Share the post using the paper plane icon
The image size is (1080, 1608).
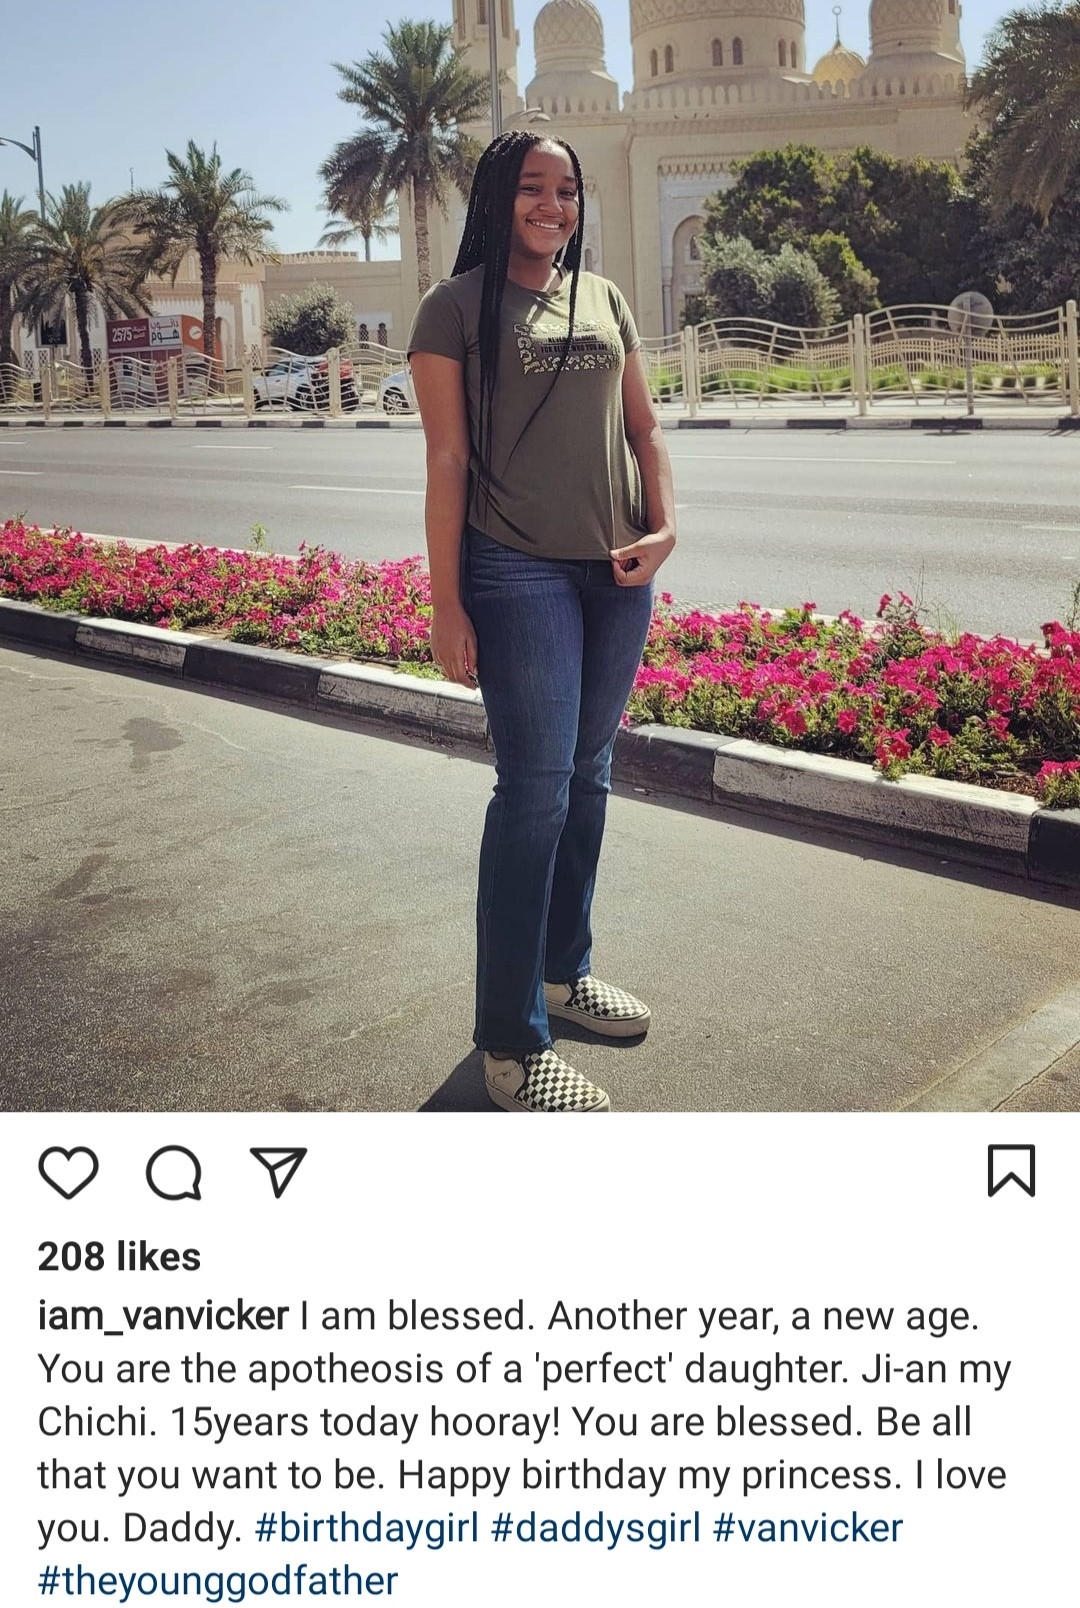pos(278,1172)
